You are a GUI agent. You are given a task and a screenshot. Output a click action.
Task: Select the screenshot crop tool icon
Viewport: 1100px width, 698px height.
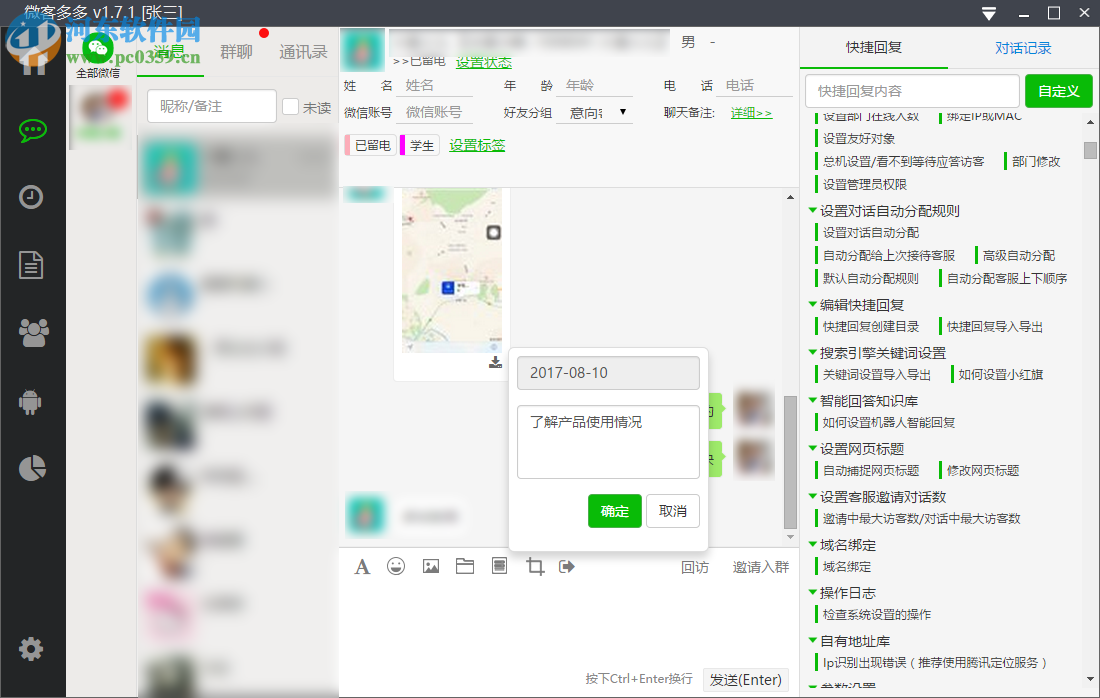[534, 566]
